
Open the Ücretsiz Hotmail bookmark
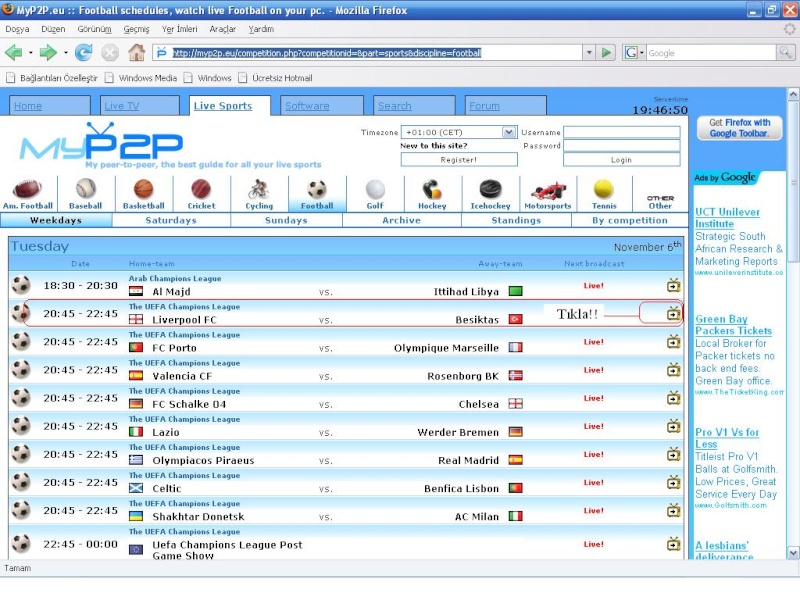276,78
